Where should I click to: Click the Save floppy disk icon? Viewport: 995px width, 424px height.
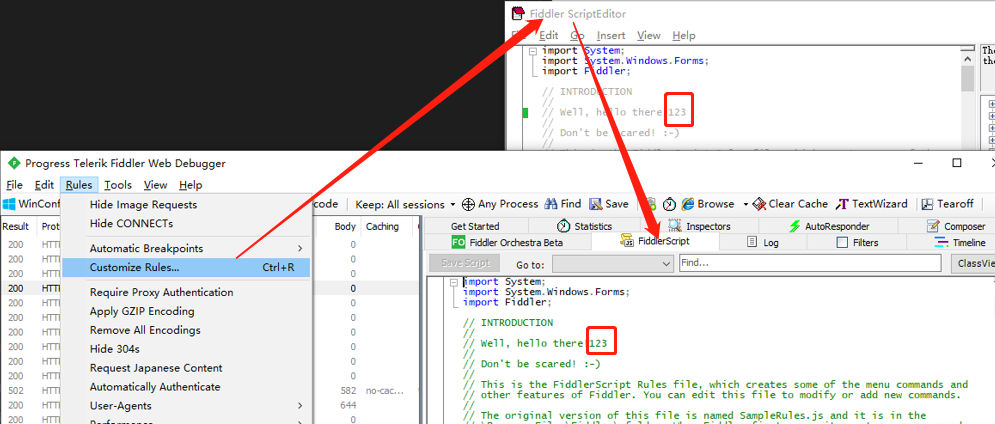coord(595,204)
